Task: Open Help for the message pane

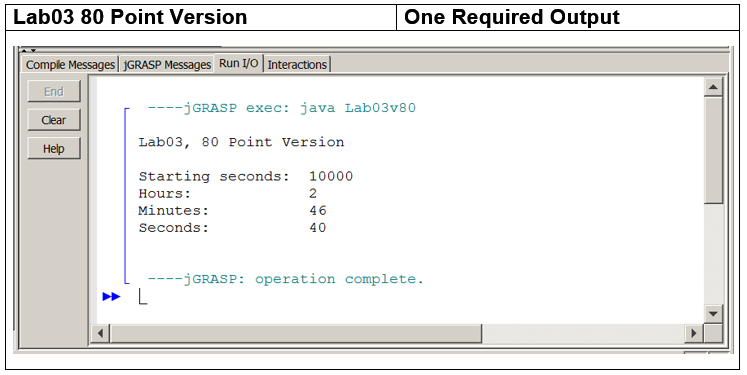Action: [x=54, y=149]
